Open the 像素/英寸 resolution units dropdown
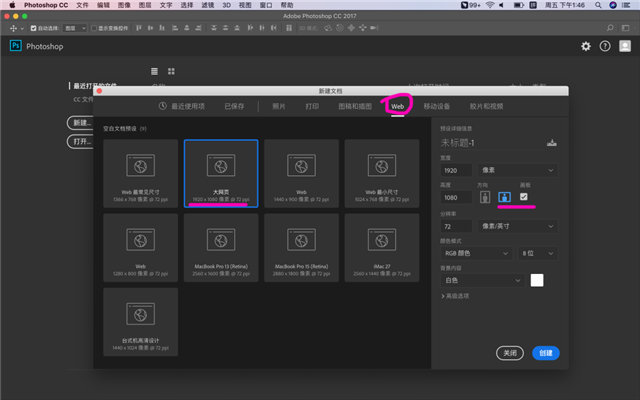640x400 pixels. click(x=518, y=226)
